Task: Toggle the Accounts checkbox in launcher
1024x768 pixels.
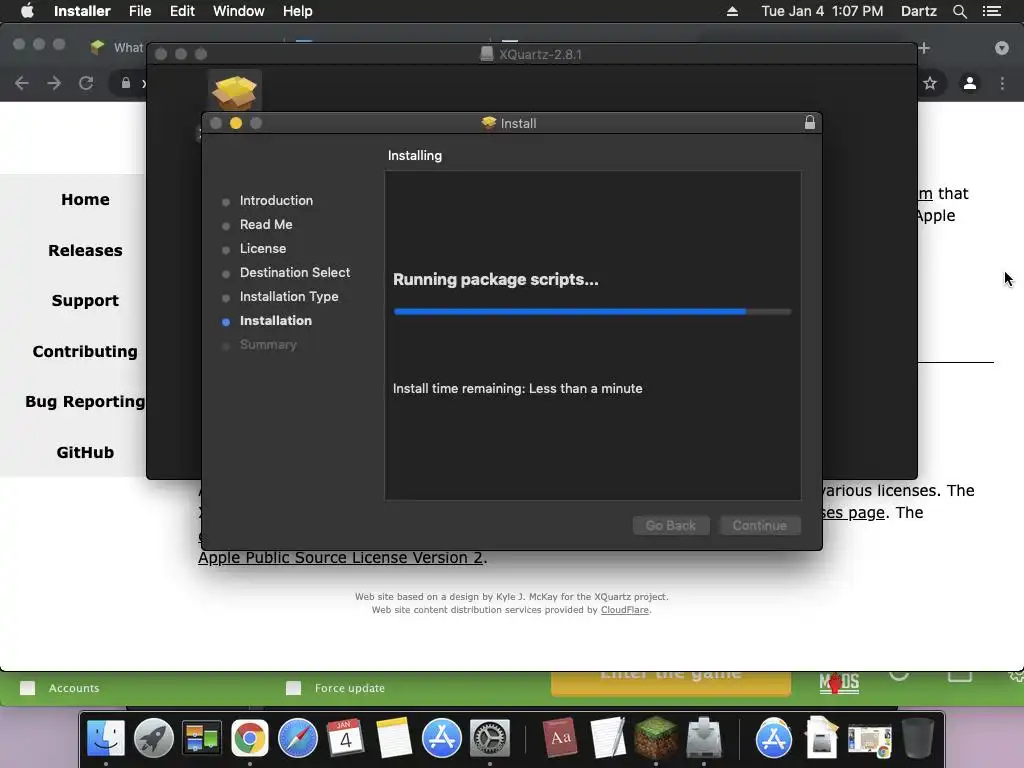Action: pyautogui.click(x=27, y=688)
